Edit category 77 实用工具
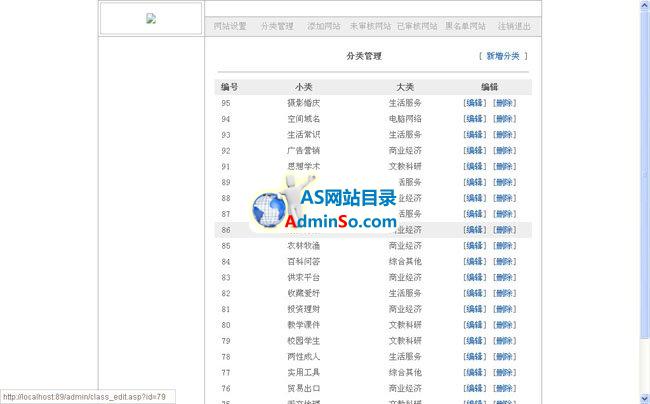This screenshot has width=650, height=404. [475, 373]
